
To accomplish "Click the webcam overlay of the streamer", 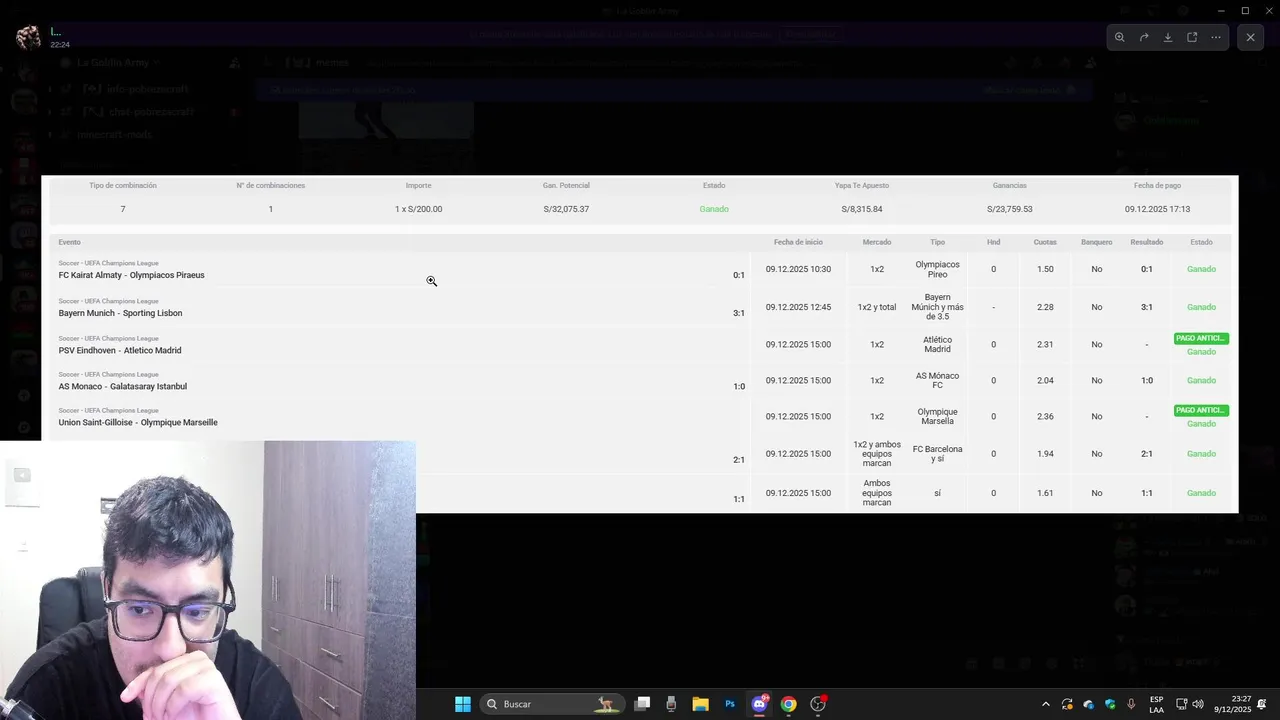I will (208, 580).
